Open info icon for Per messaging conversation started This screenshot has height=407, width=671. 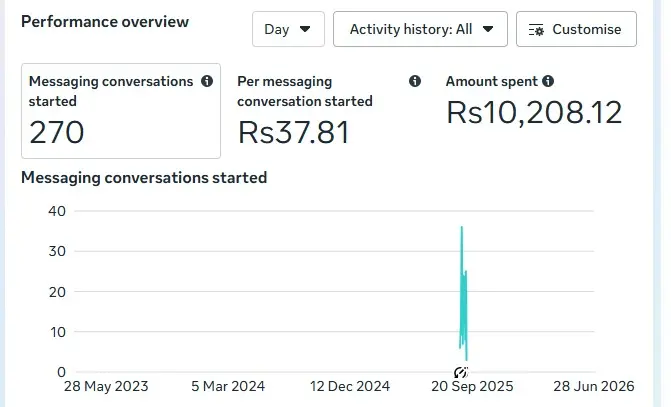pos(415,81)
